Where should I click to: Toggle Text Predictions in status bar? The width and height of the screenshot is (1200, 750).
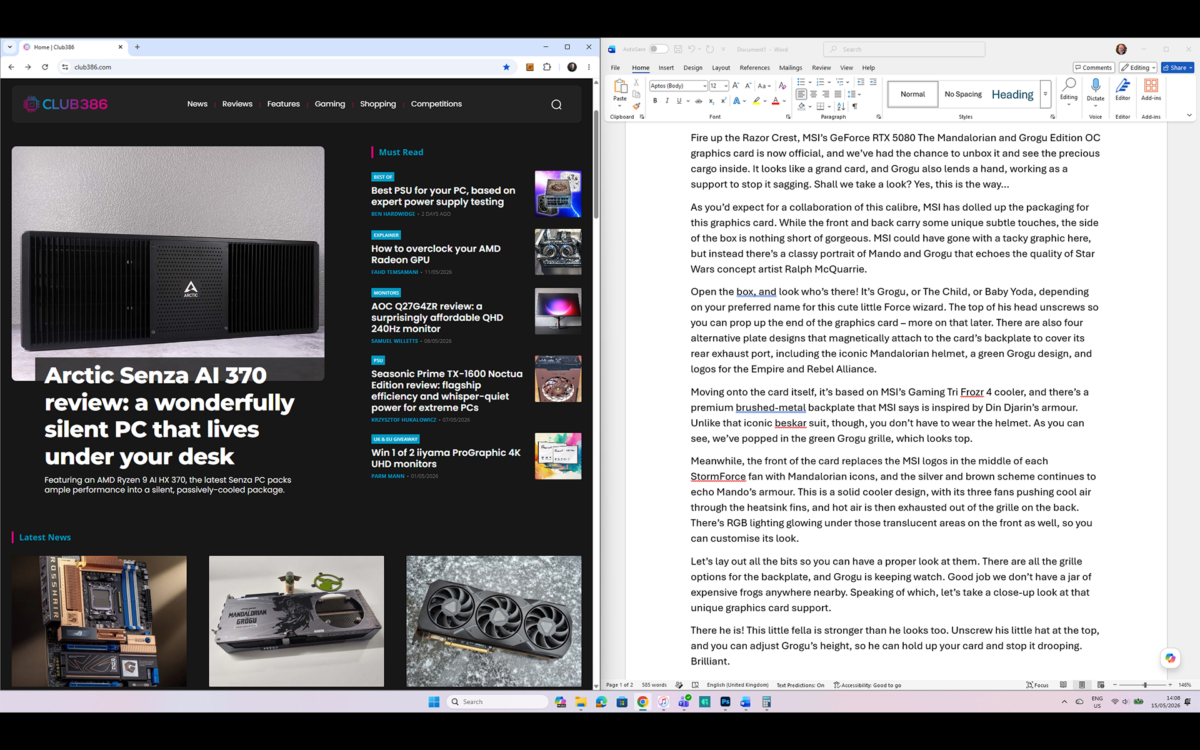[x=800, y=685]
